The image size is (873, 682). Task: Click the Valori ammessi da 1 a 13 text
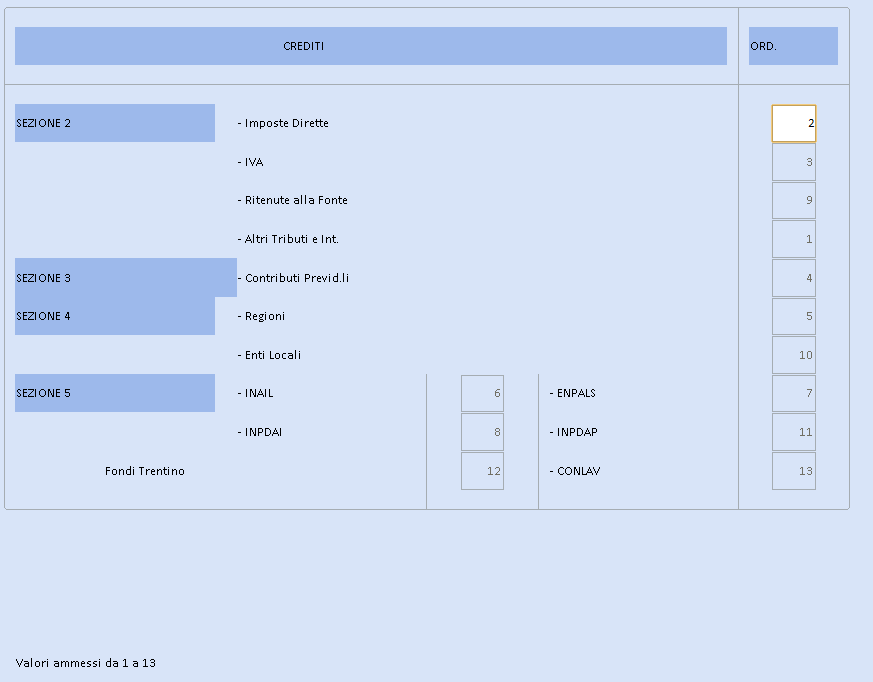tap(86, 663)
